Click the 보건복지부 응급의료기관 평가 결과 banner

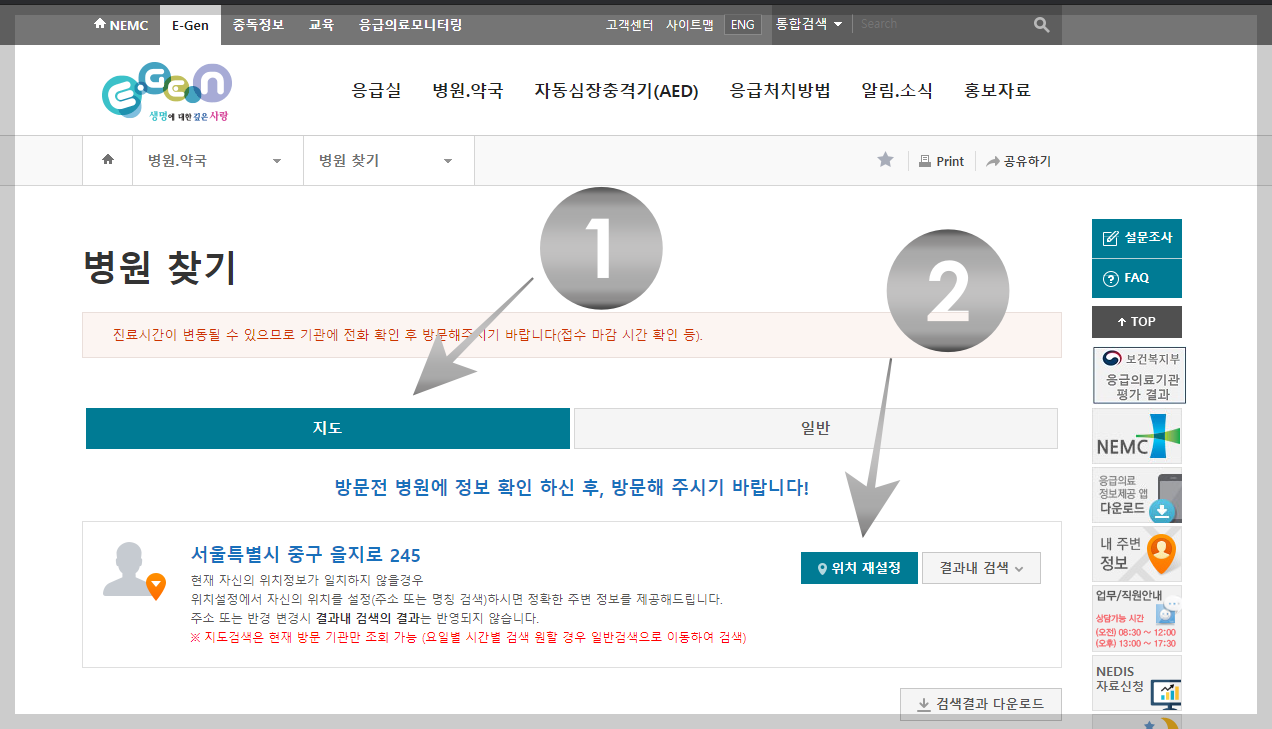pyautogui.click(x=1136, y=375)
